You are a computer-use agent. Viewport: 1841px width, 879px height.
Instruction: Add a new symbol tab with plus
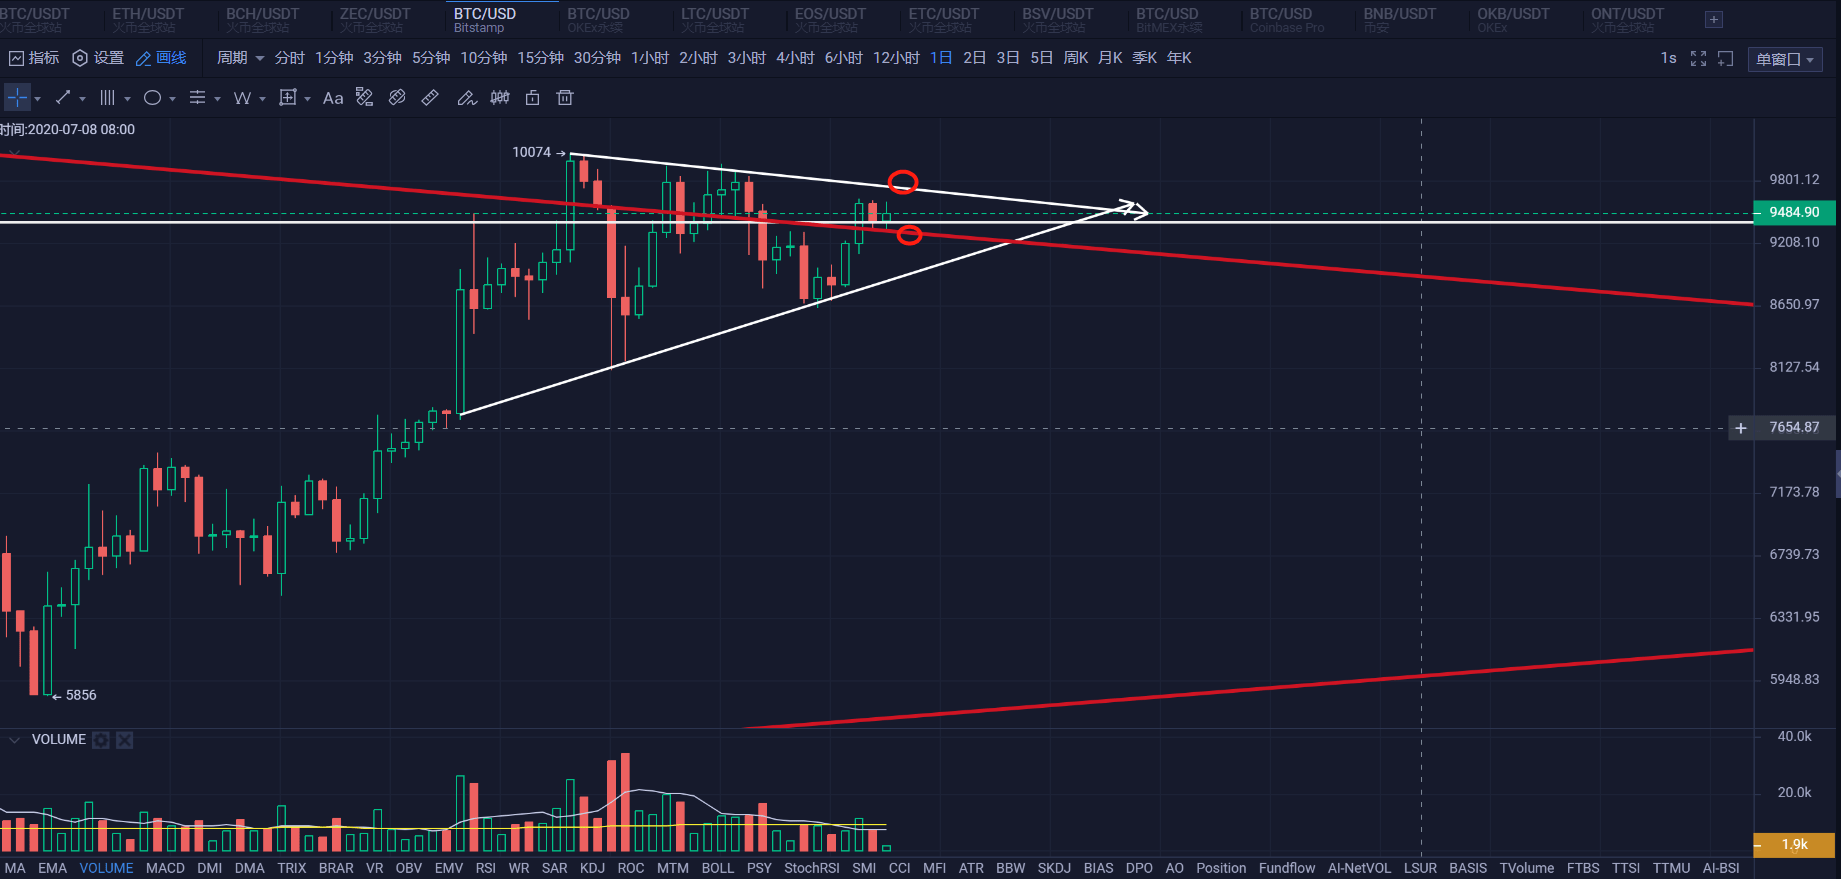click(1713, 20)
